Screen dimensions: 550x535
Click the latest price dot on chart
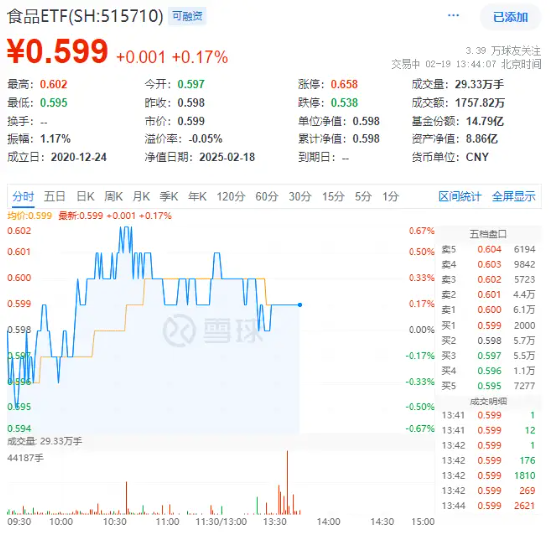(x=300, y=305)
